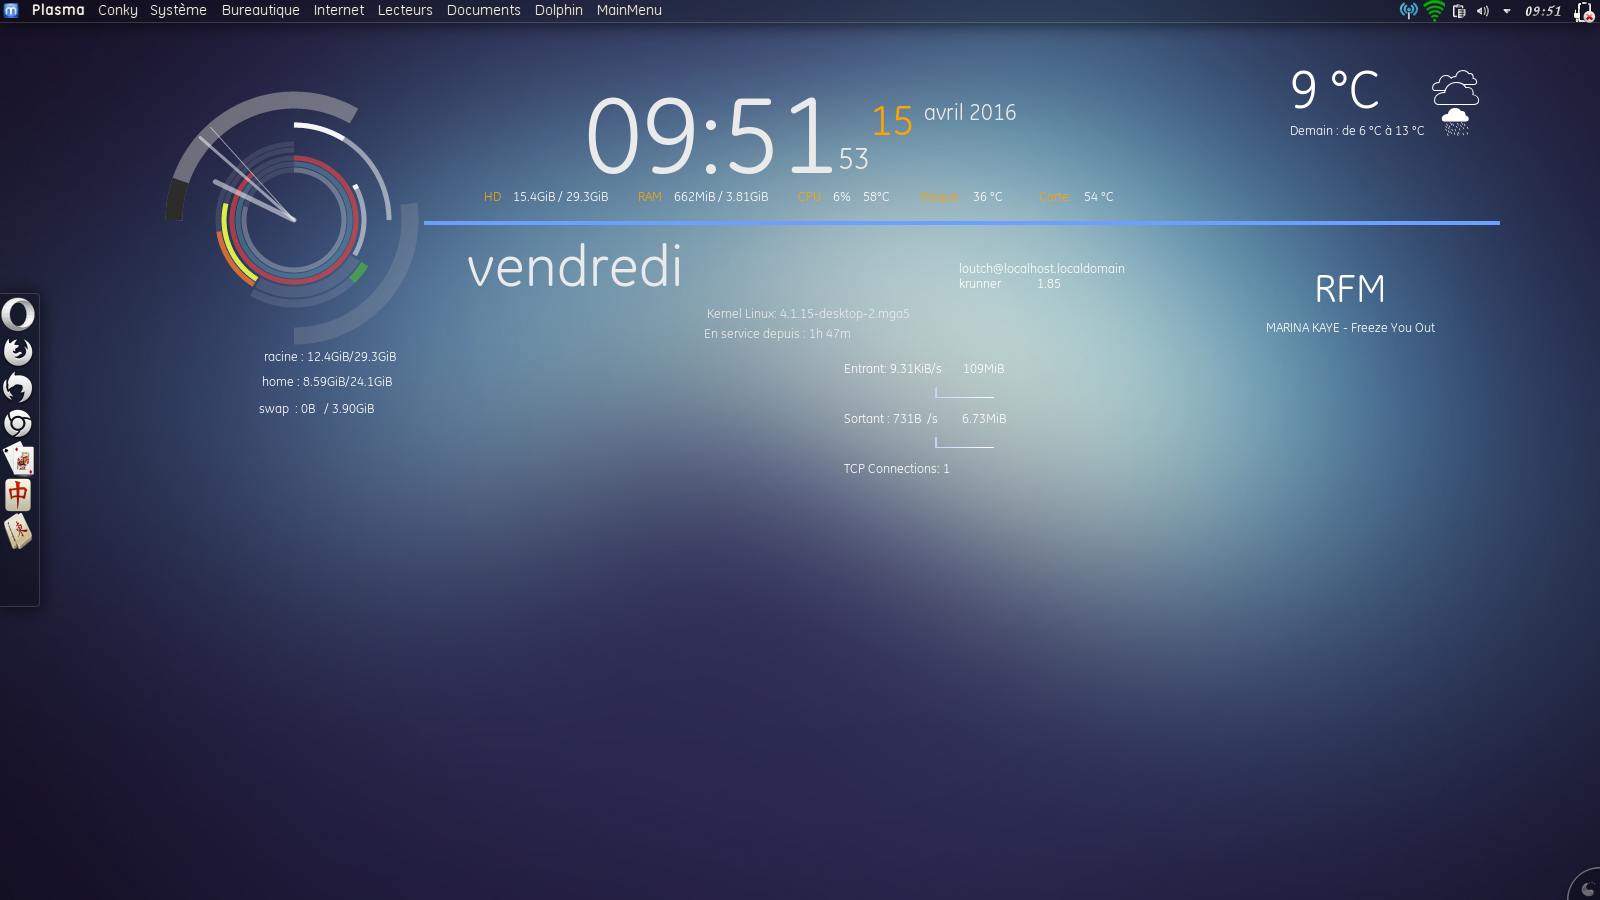
Task: Open the Bureautique menu
Action: coord(260,10)
